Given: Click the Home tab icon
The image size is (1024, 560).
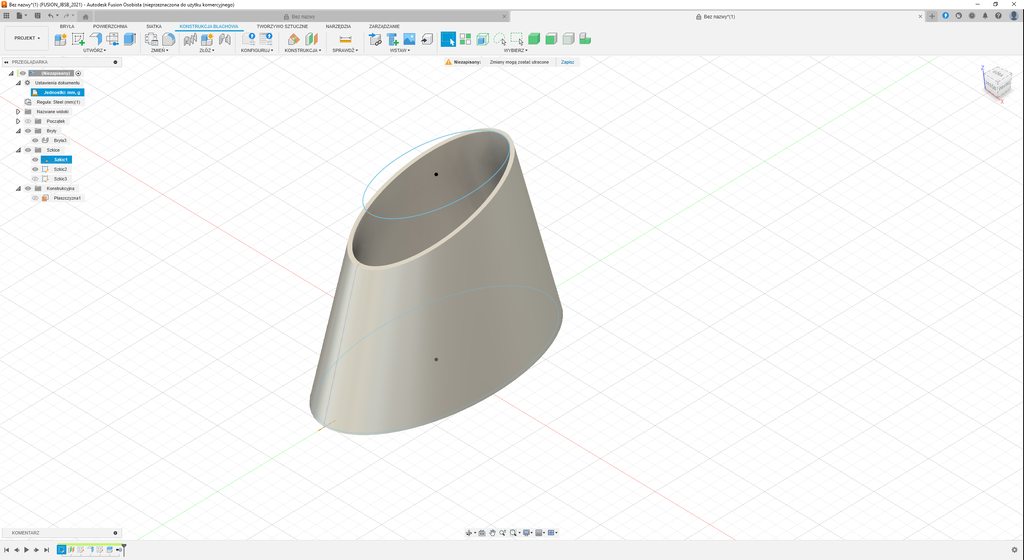Looking at the screenshot, I should point(86,16).
